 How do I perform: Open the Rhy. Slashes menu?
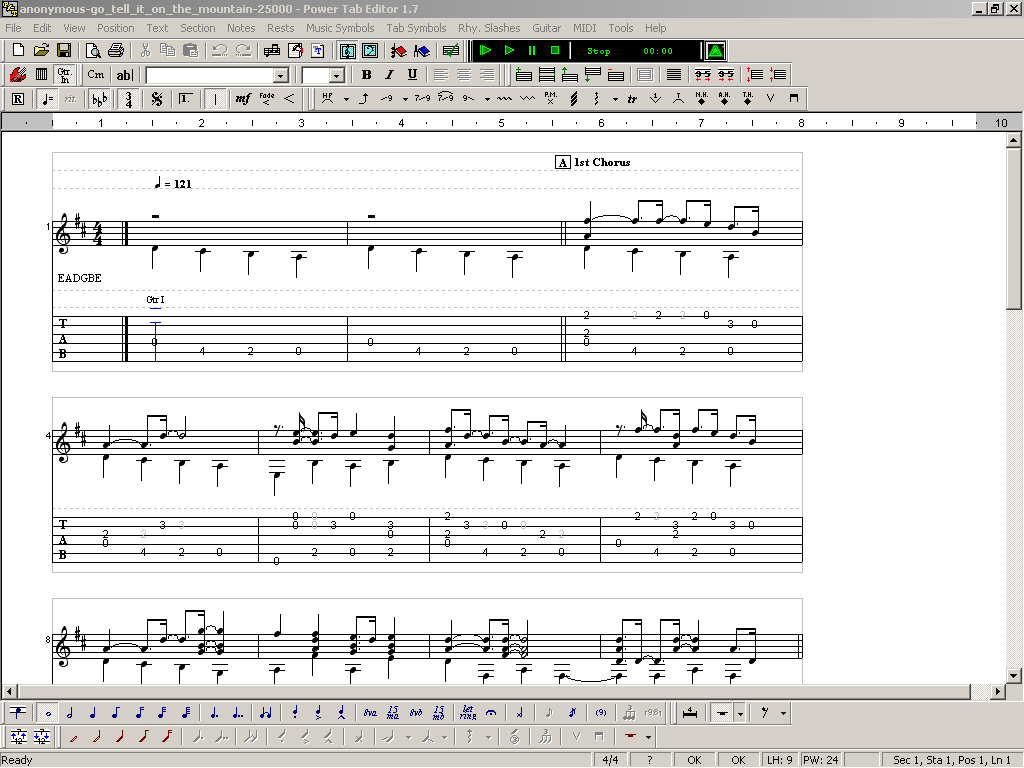point(489,28)
